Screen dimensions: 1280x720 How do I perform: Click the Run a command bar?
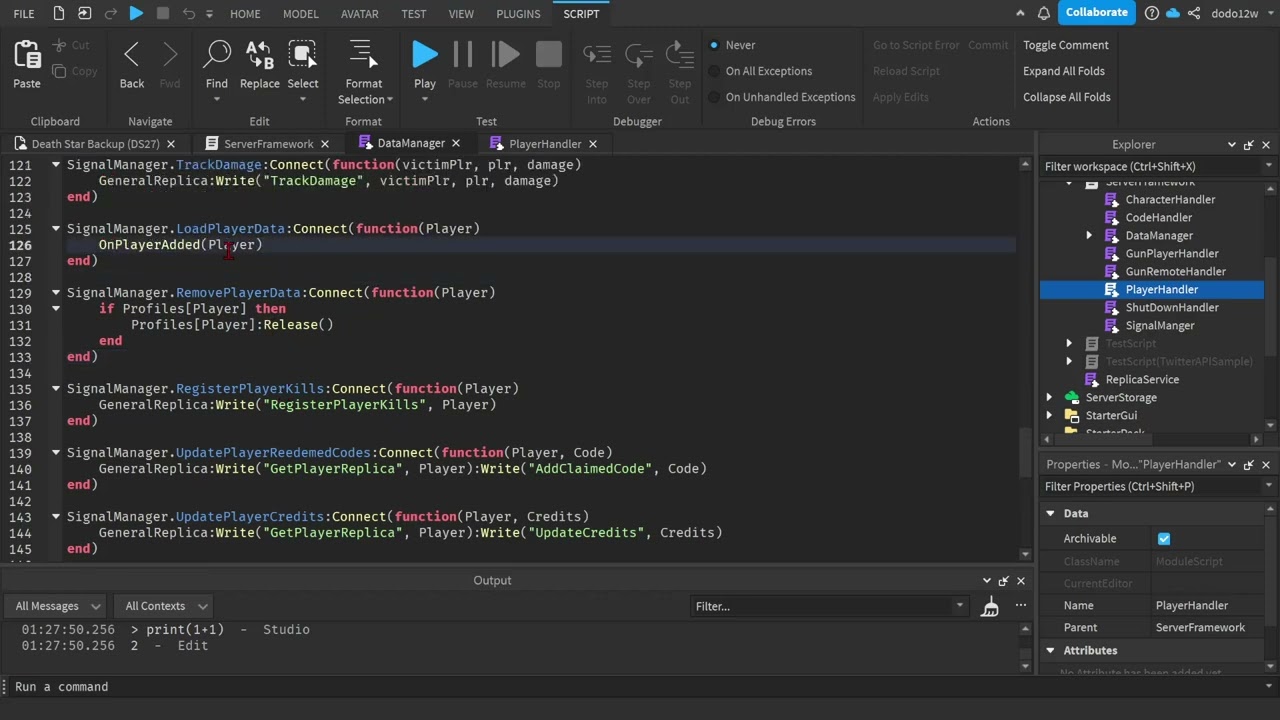tap(640, 687)
